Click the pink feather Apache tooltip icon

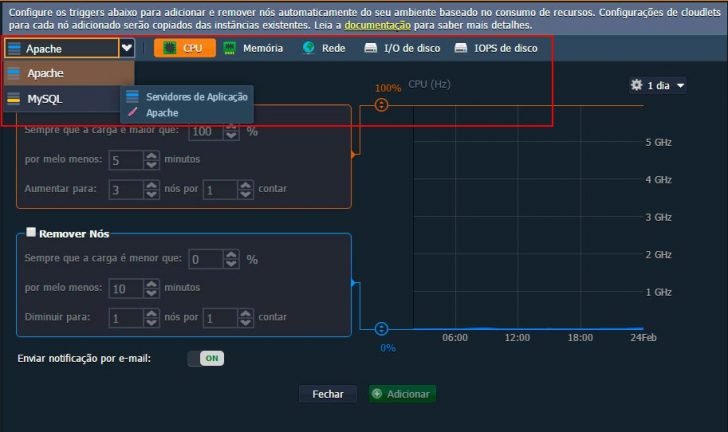click(x=132, y=111)
